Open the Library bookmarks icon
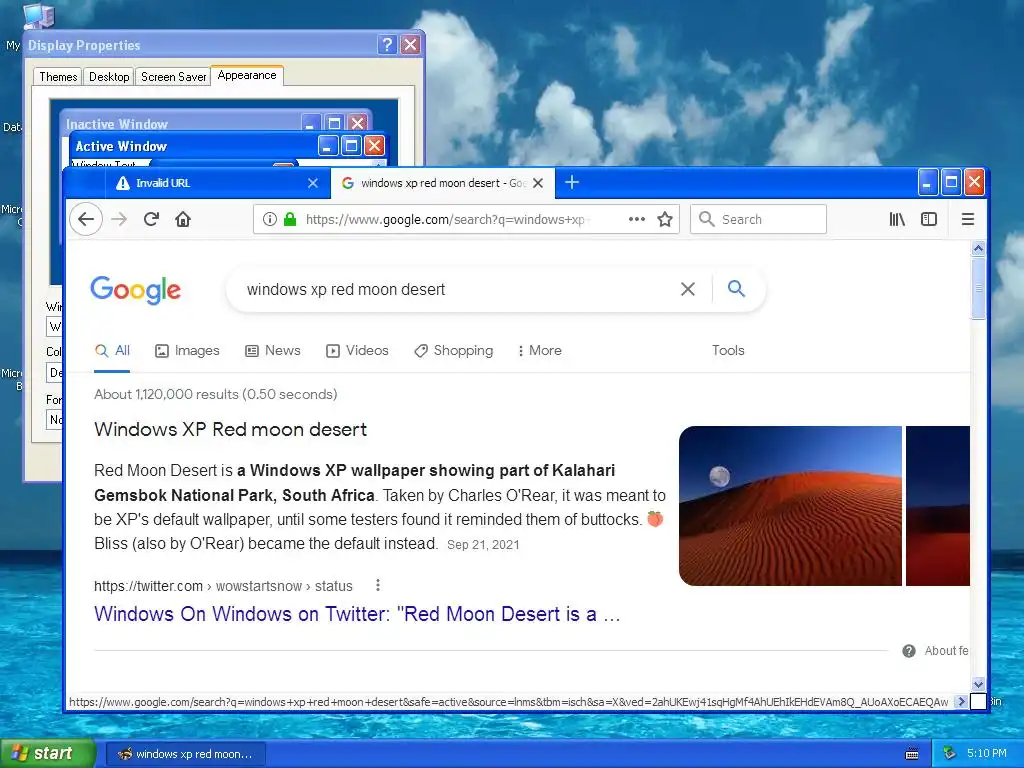1024x768 pixels. pos(897,219)
